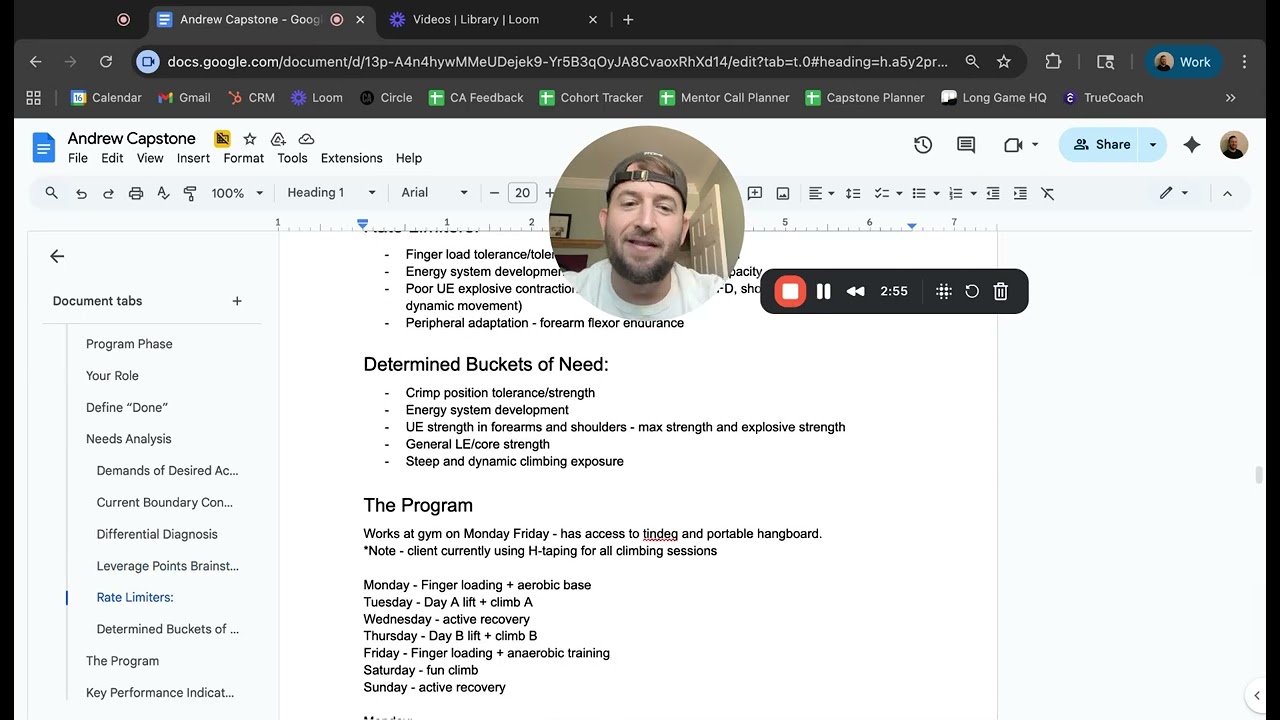Expand the Arial font dropdown
Image resolution: width=1280 pixels, height=720 pixels.
[x=434, y=193]
